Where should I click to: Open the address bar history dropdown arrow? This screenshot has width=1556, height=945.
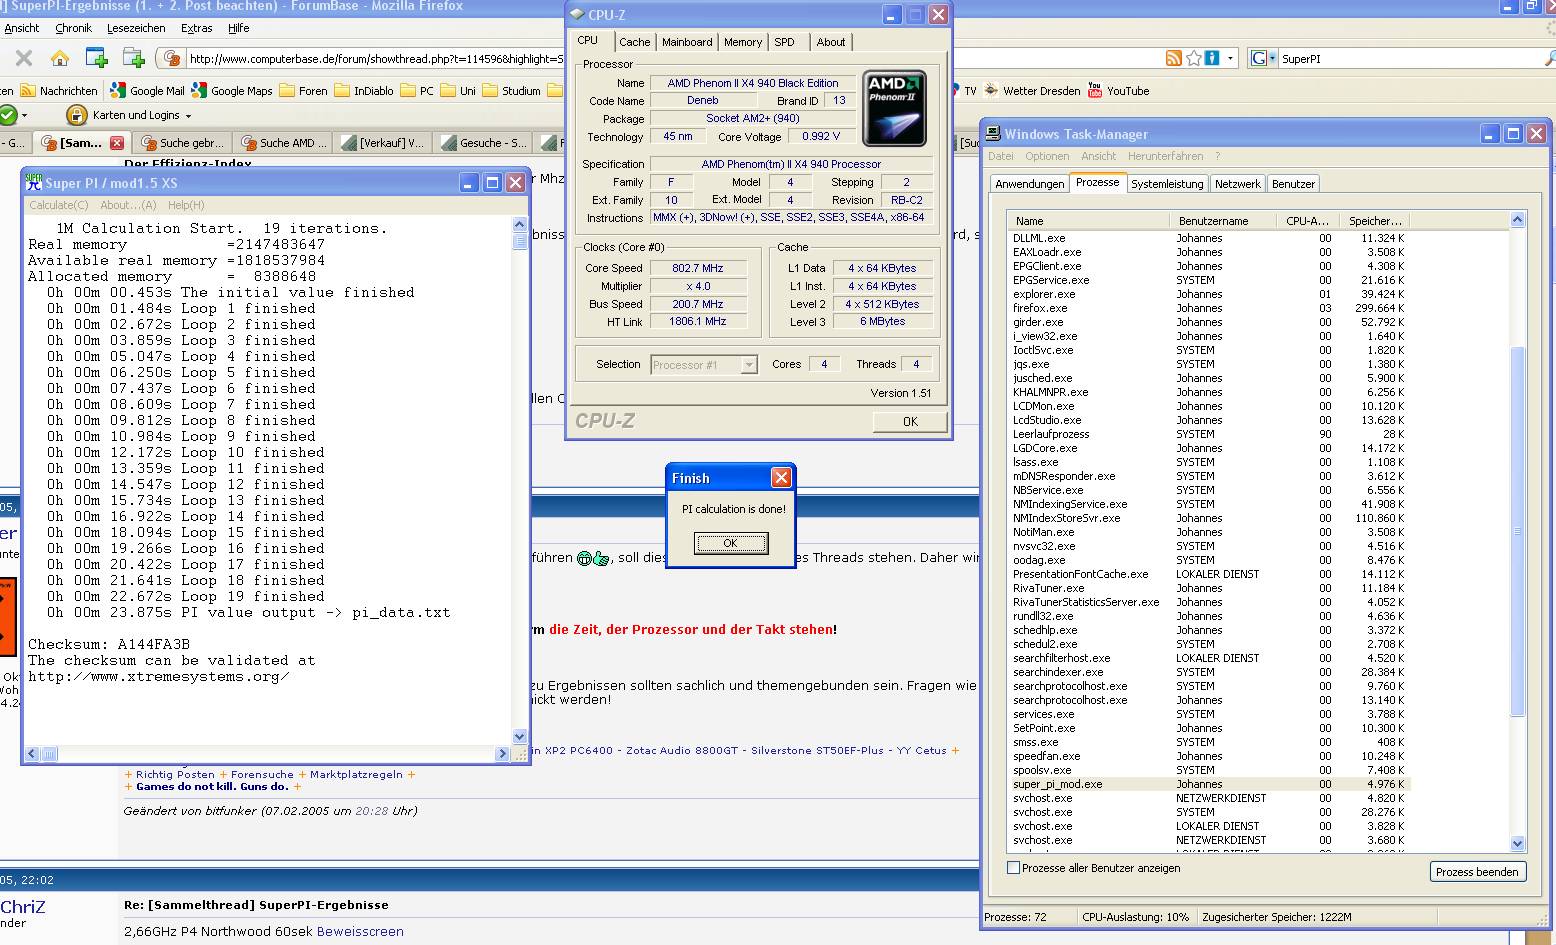[x=1232, y=58]
